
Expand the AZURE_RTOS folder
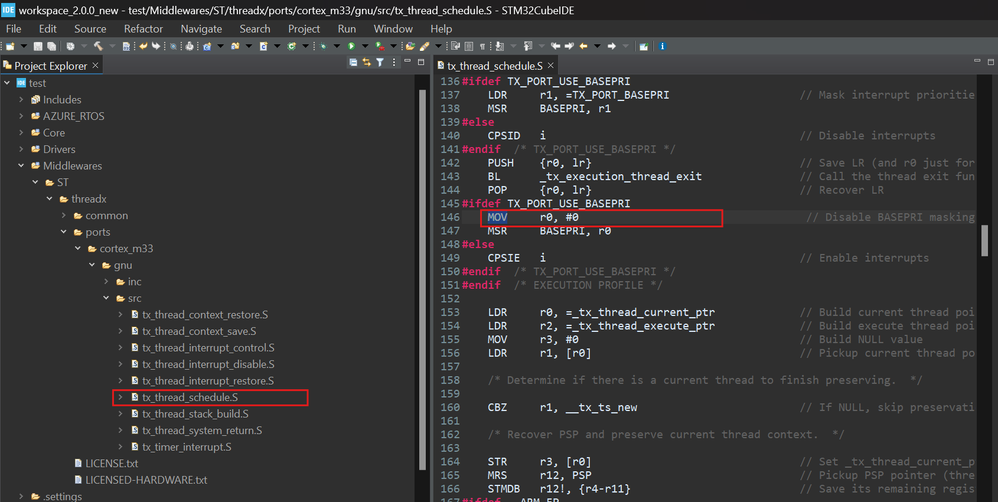point(21,116)
